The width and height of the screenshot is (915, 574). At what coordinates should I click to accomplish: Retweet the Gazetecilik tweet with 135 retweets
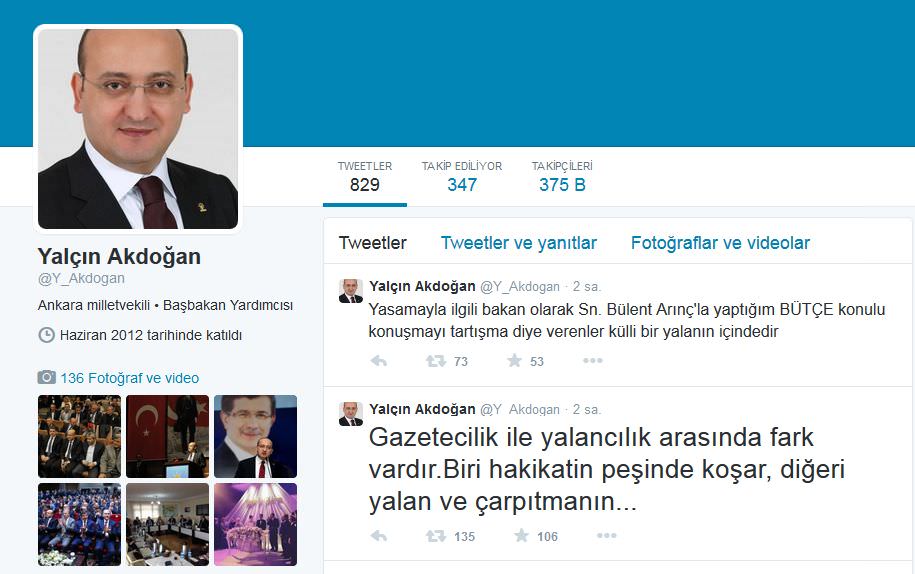[436, 536]
